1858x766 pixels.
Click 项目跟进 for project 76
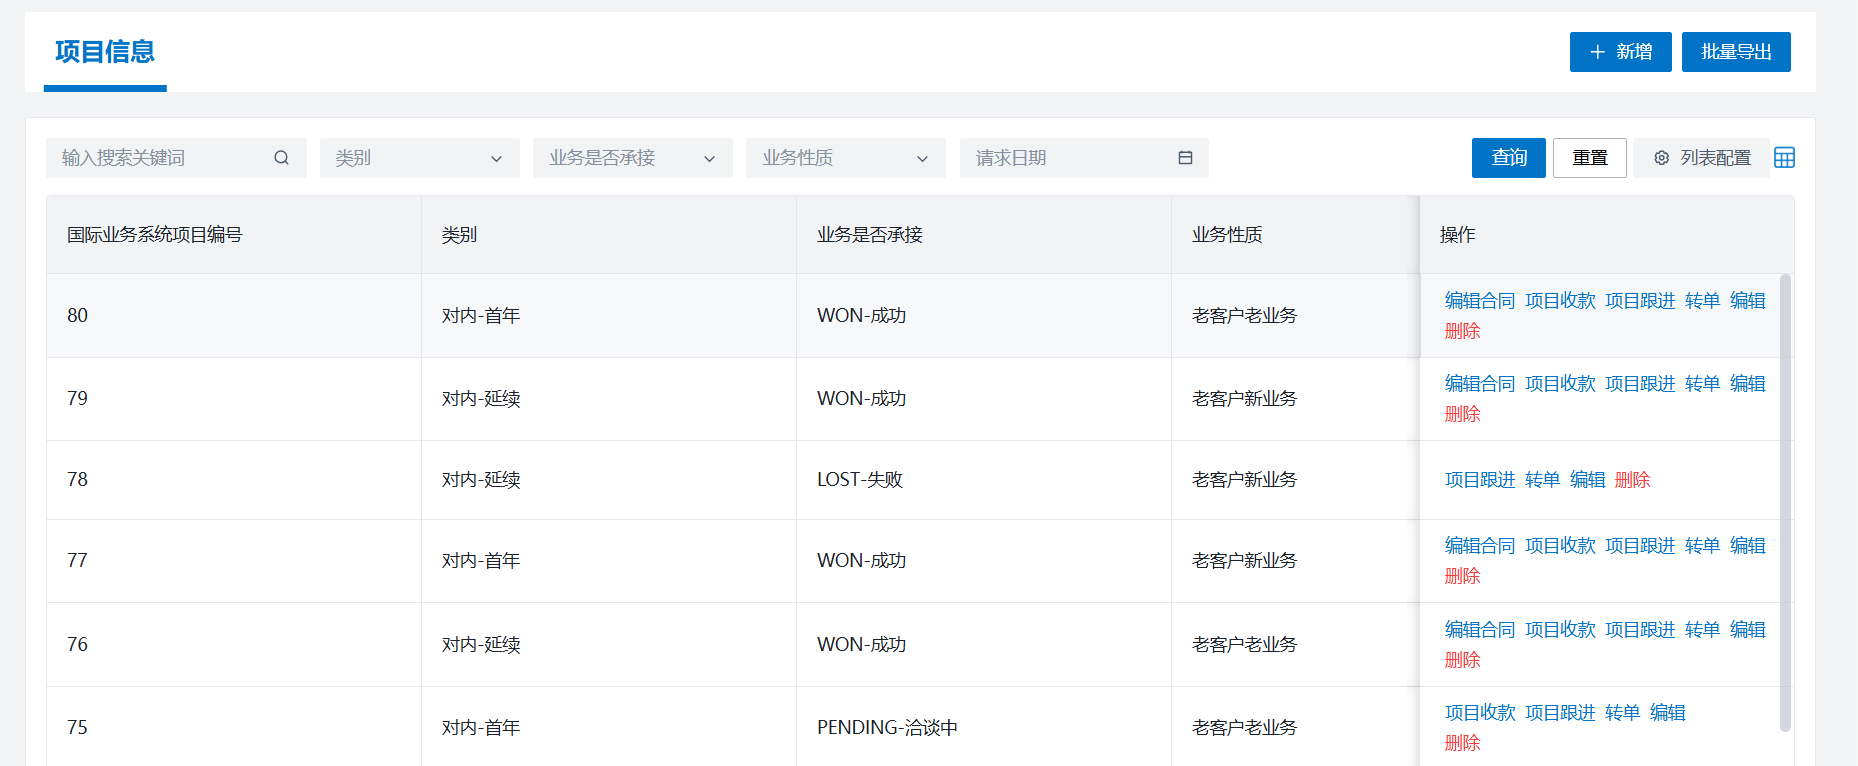1639,630
